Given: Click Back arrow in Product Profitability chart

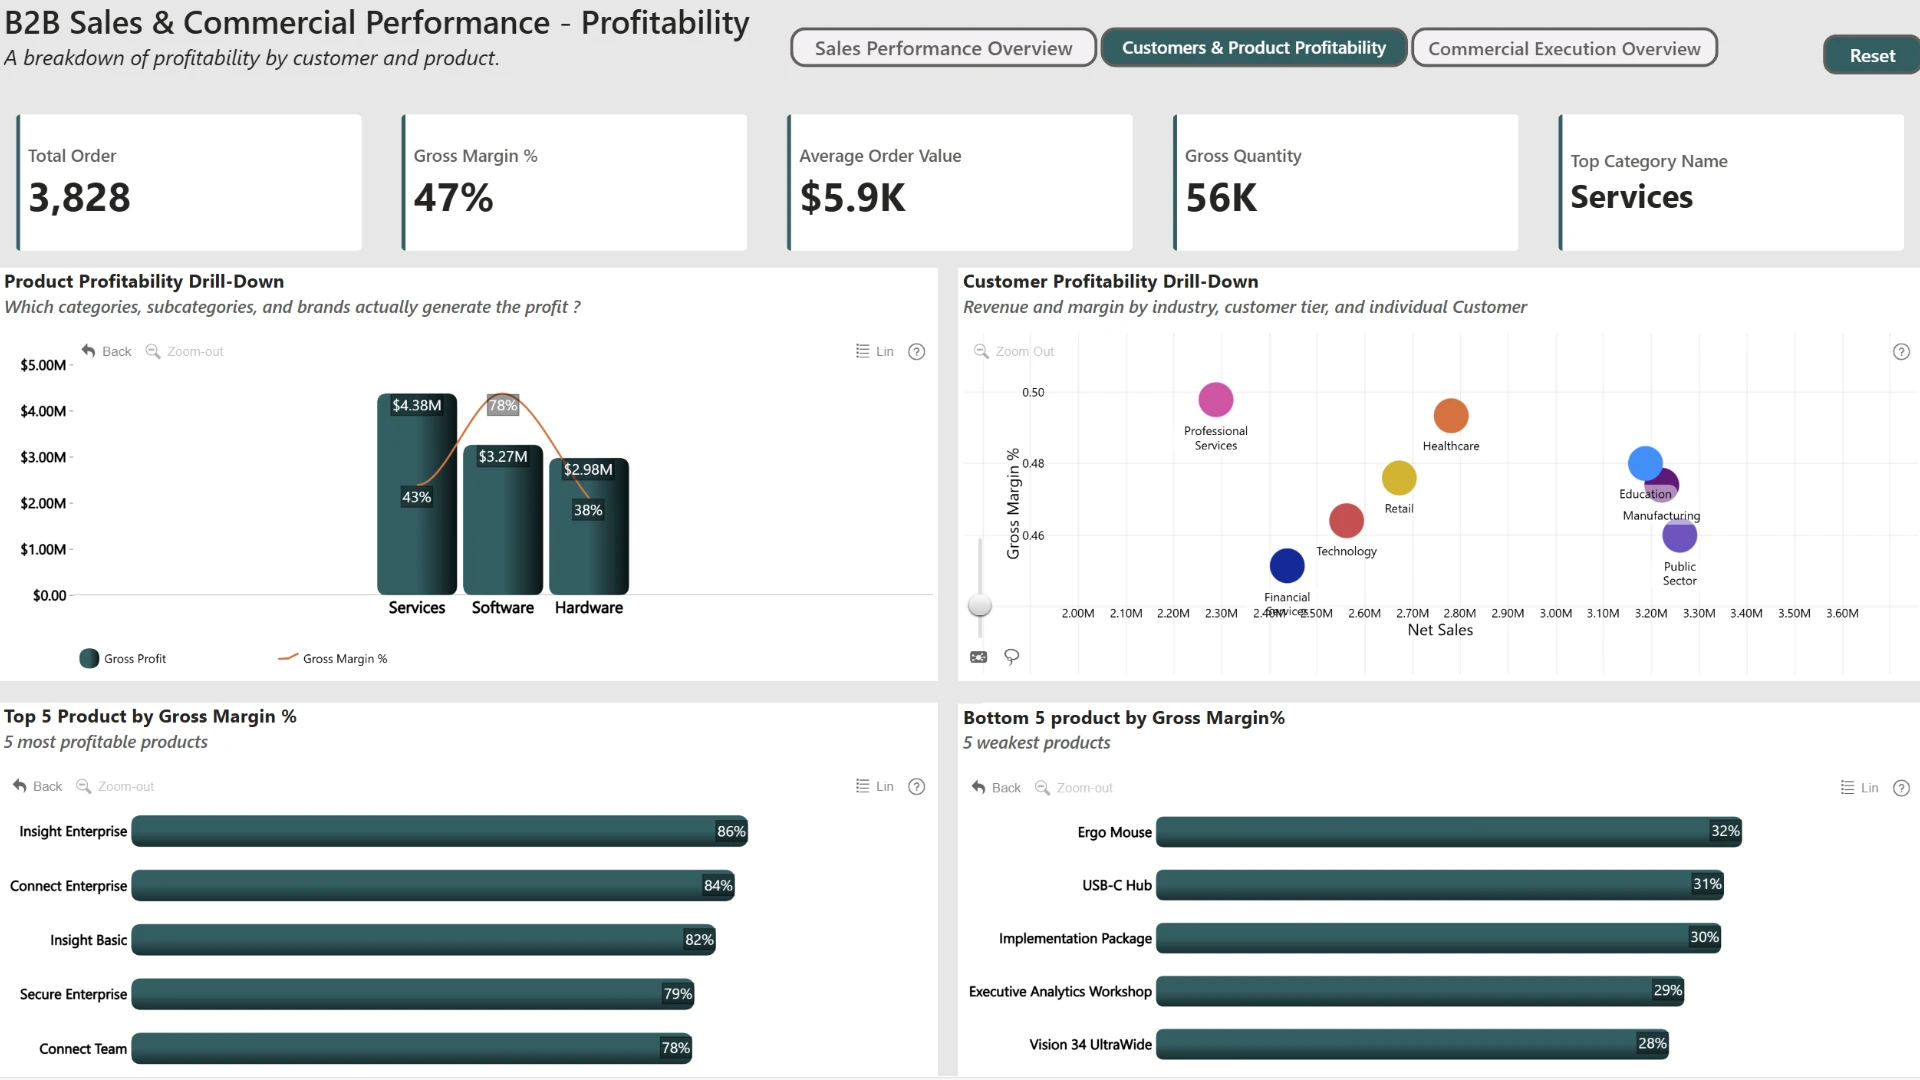Looking at the screenshot, I should [88, 351].
